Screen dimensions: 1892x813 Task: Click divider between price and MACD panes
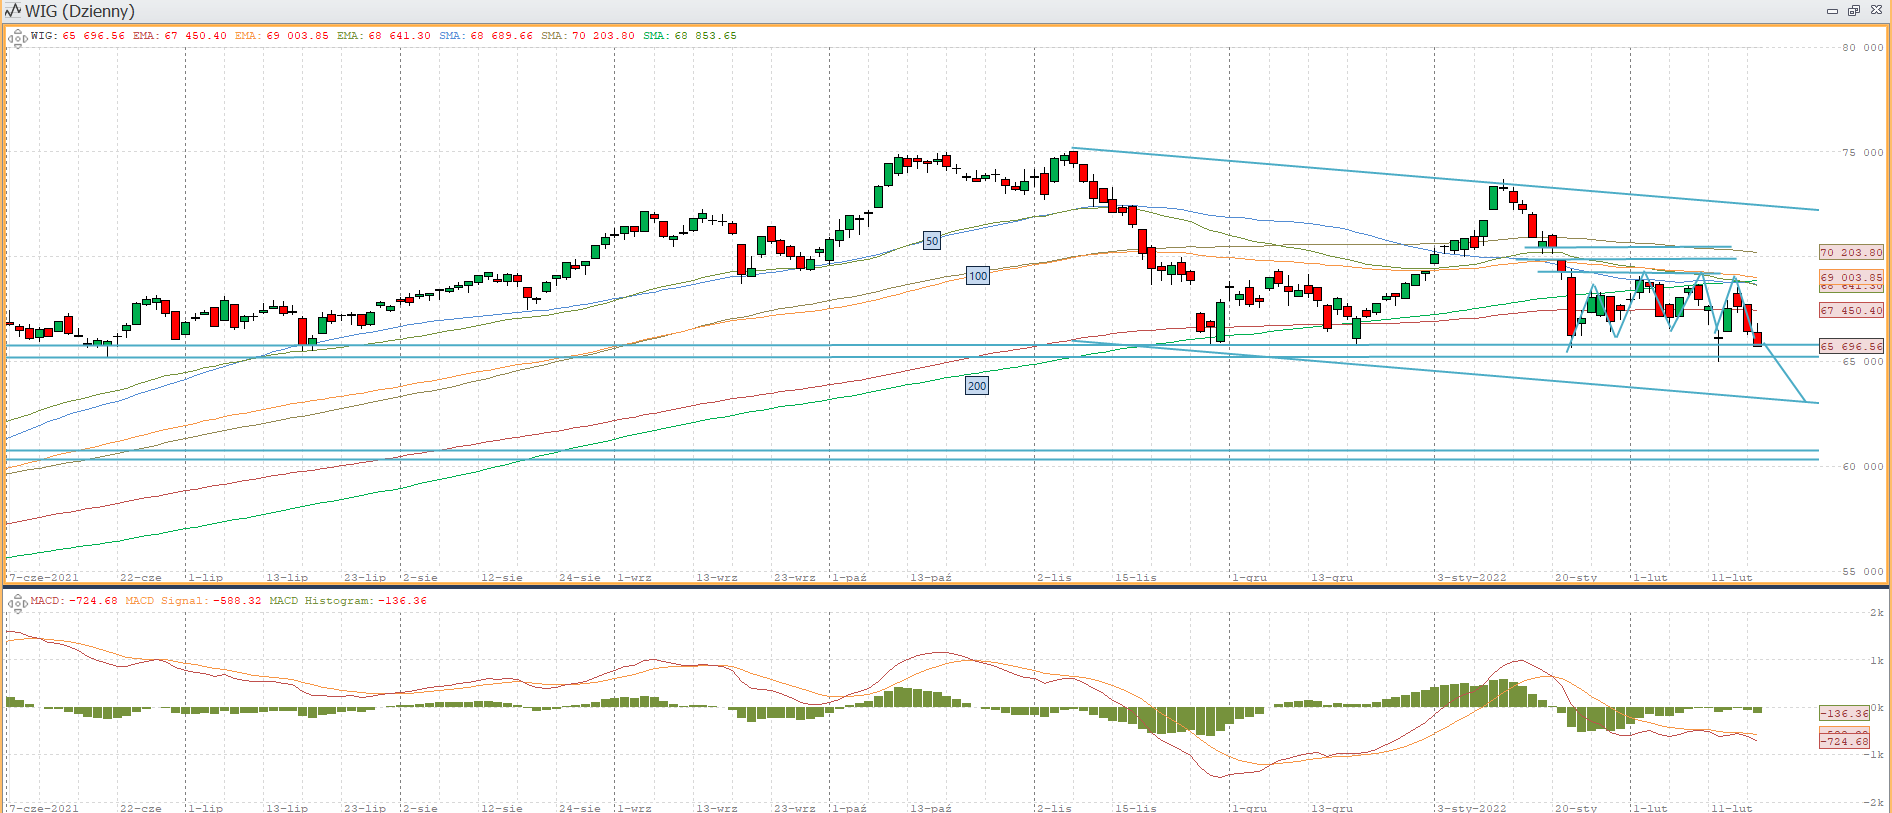click(946, 587)
